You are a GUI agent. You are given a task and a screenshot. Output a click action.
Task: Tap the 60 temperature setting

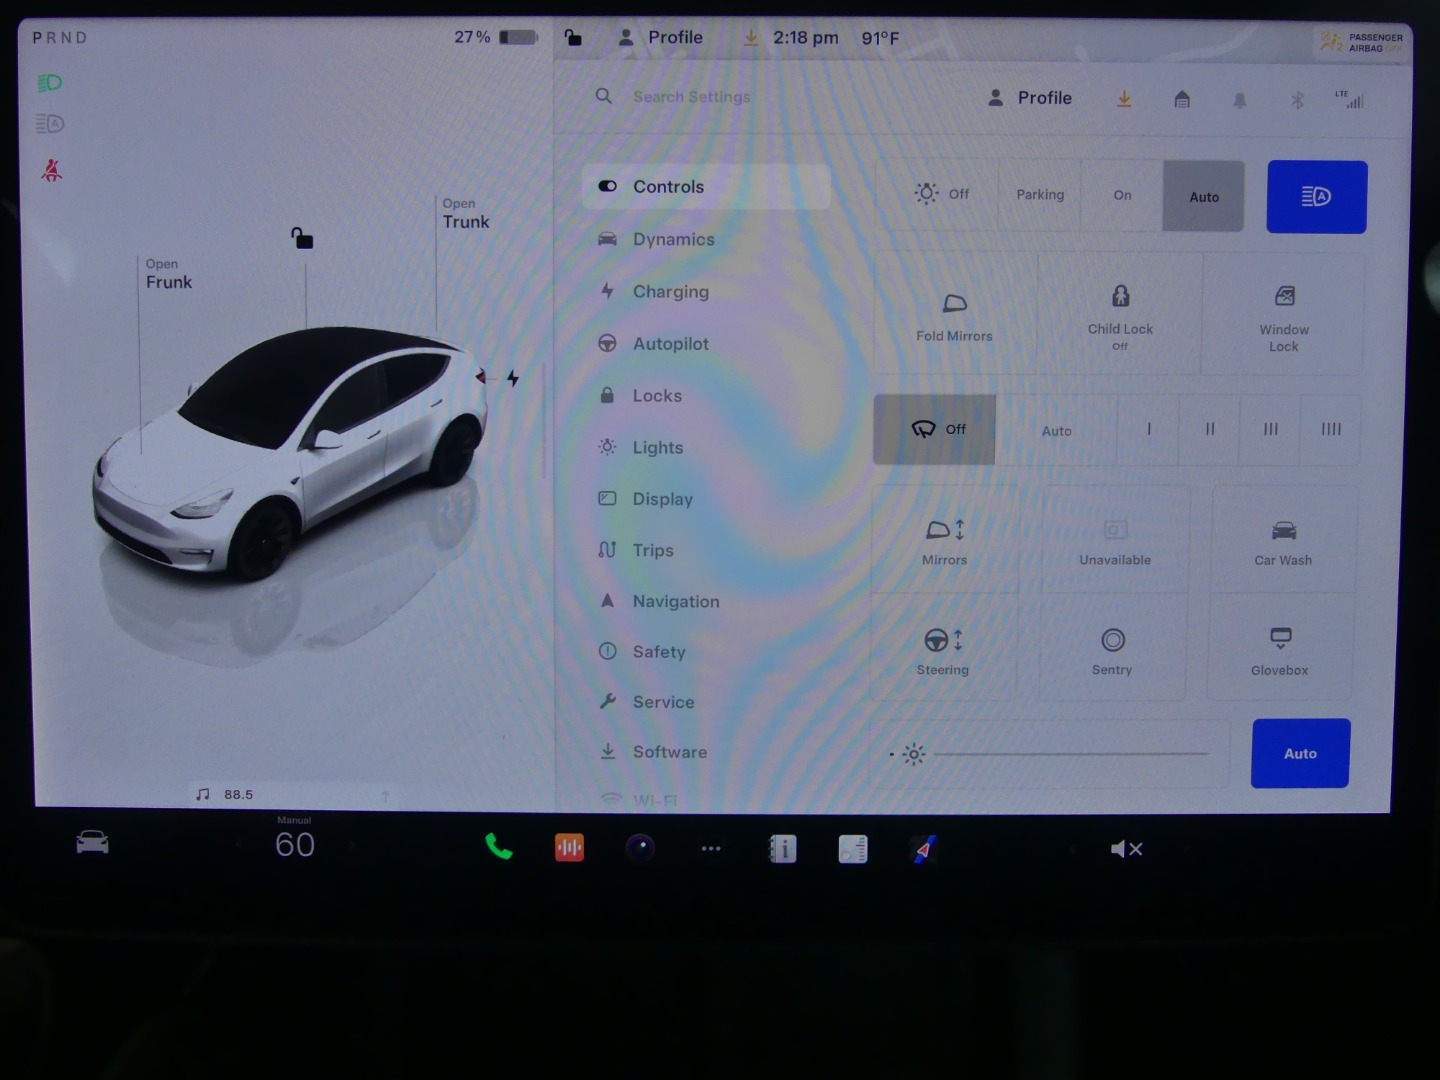coord(295,845)
